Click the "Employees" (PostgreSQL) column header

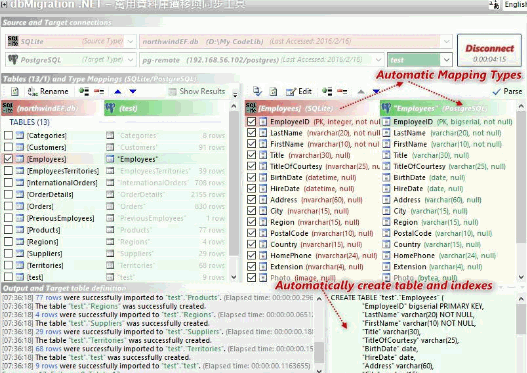pyautogui.click(x=447, y=108)
